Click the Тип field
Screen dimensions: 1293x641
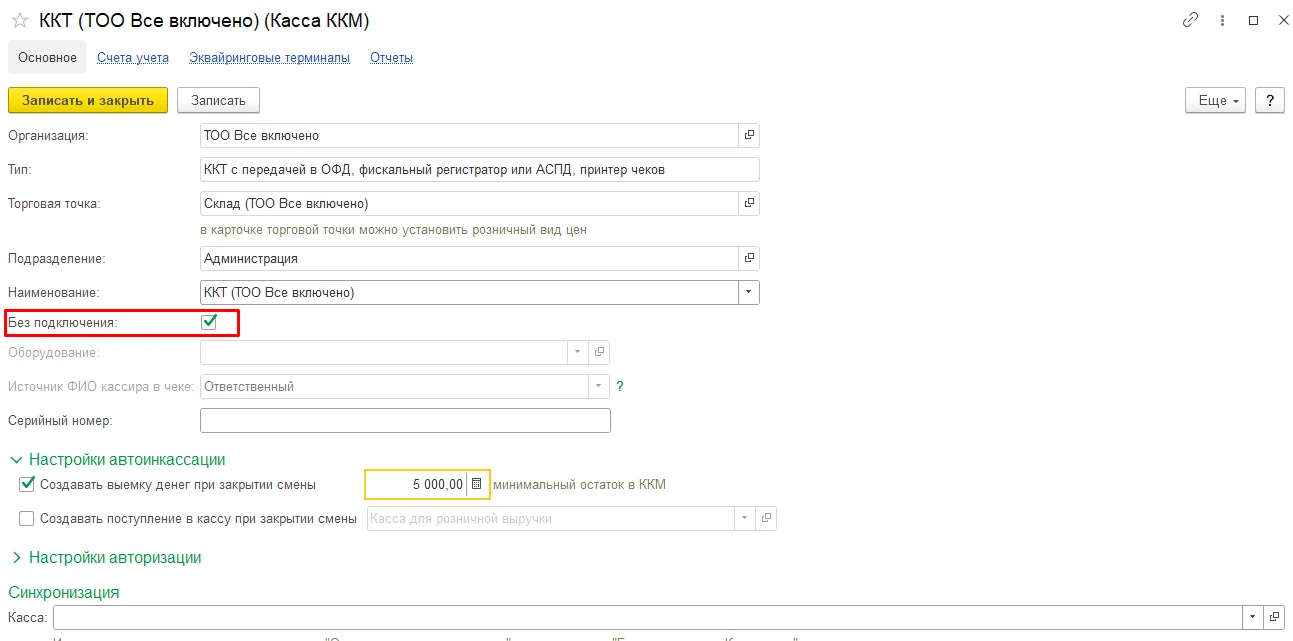click(480, 170)
